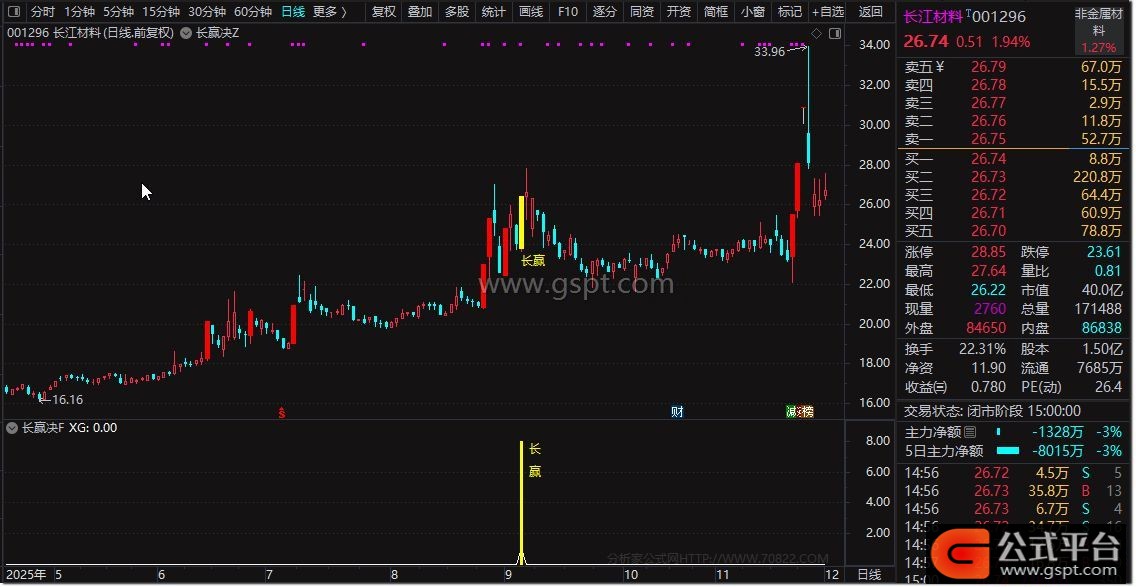Add stock via +自选 button
This screenshot has width=1136, height=587.
pos(827,12)
